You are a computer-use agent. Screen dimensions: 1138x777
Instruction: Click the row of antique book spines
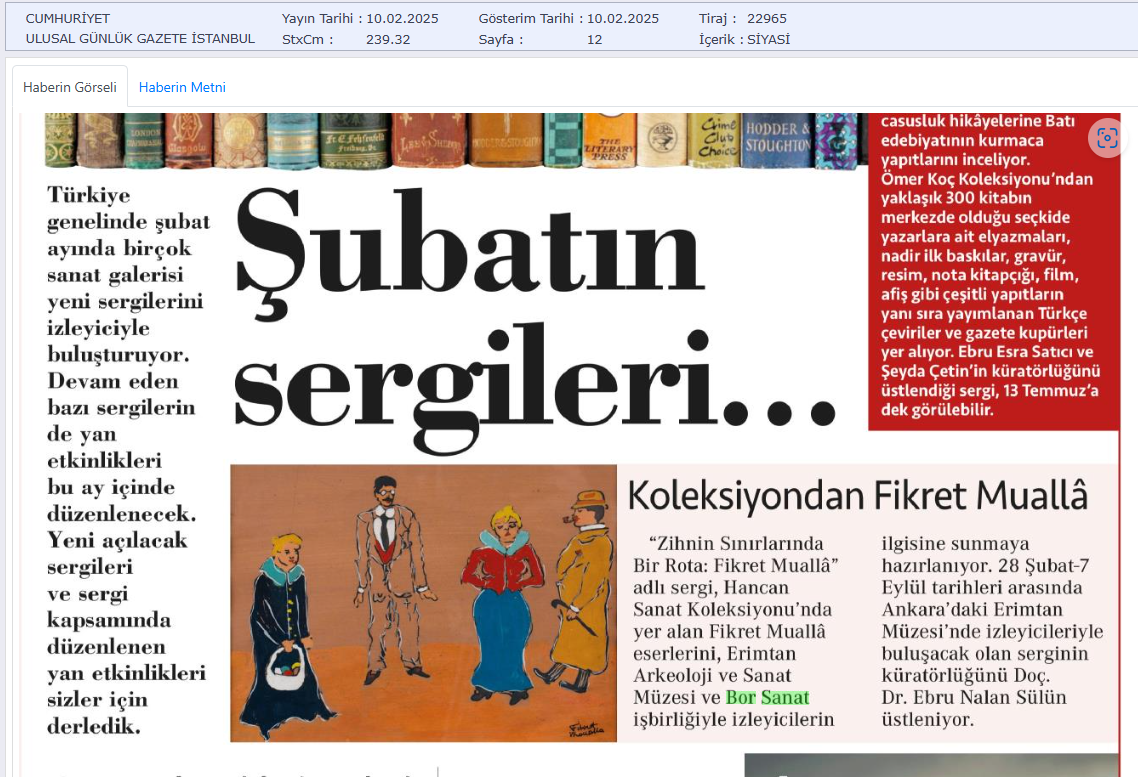[456, 141]
